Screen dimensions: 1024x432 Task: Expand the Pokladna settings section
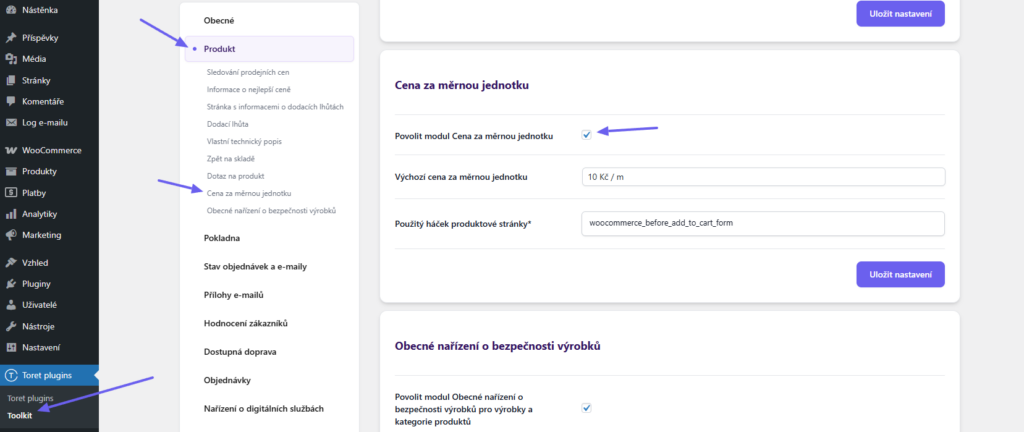[x=222, y=238]
